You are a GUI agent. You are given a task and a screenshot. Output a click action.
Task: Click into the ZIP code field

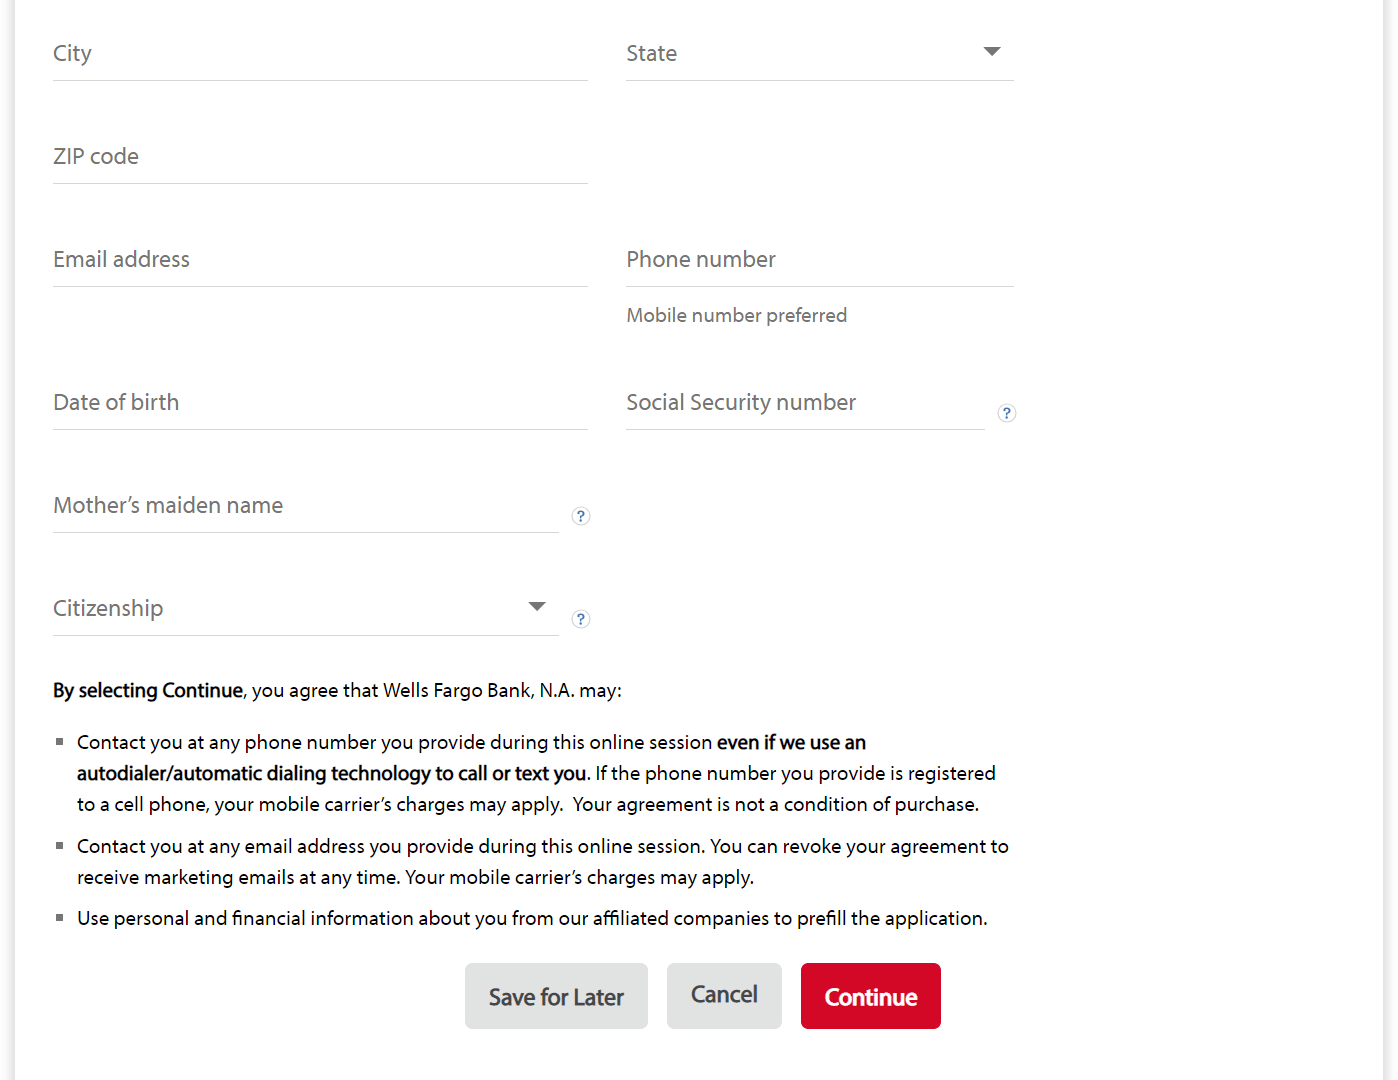click(x=320, y=157)
